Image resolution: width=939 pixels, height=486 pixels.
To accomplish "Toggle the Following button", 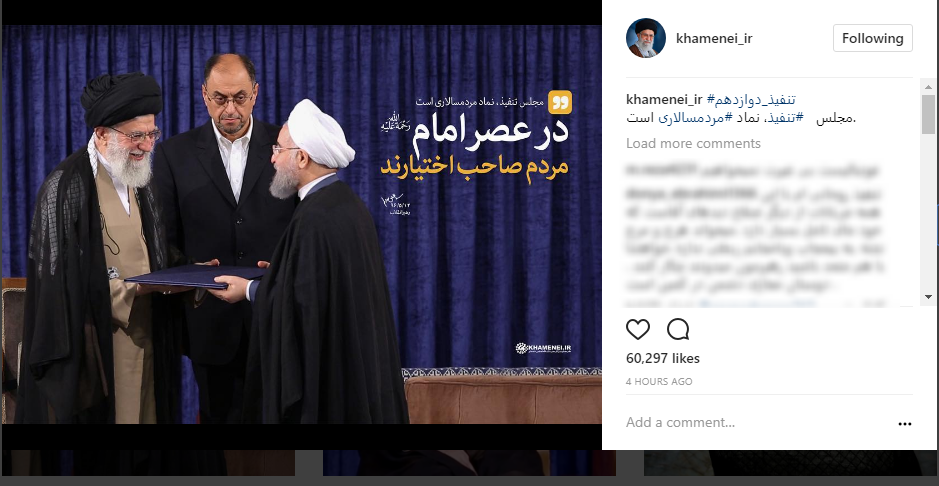I will point(873,38).
